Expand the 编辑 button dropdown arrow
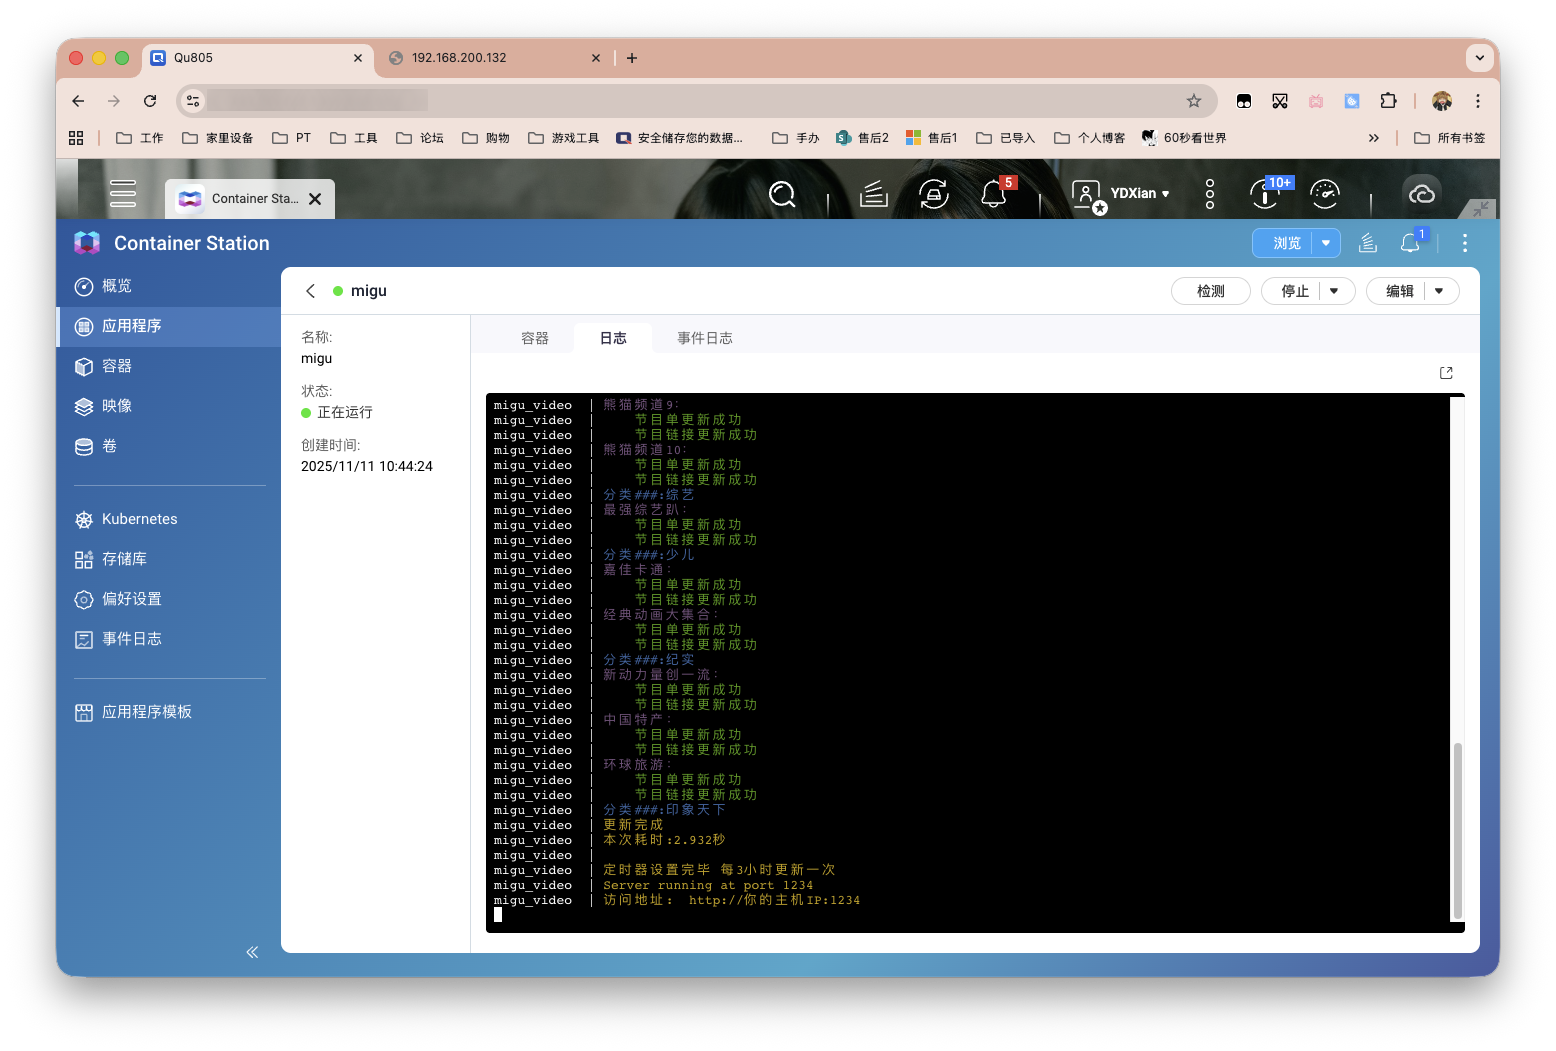The image size is (1556, 1051). [1439, 291]
